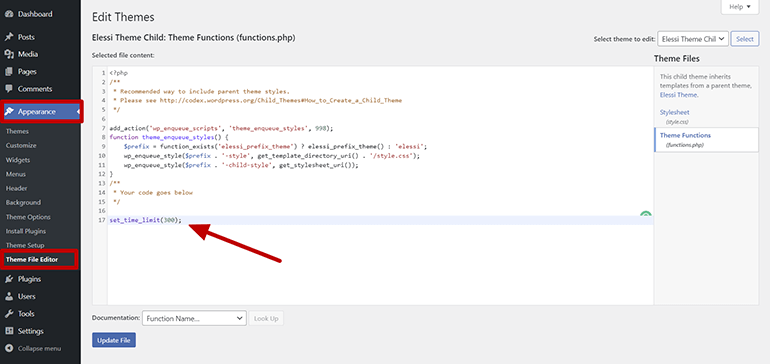Open Widgets submenu item
The image size is (770, 364).
[18, 160]
